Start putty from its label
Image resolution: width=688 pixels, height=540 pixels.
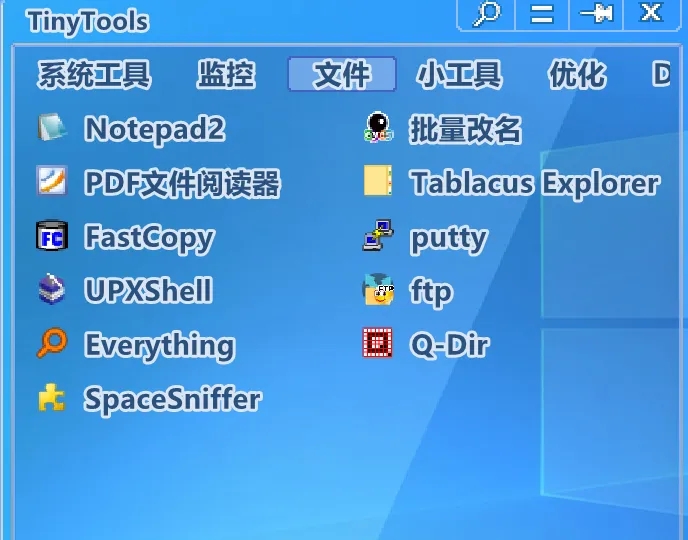click(449, 240)
